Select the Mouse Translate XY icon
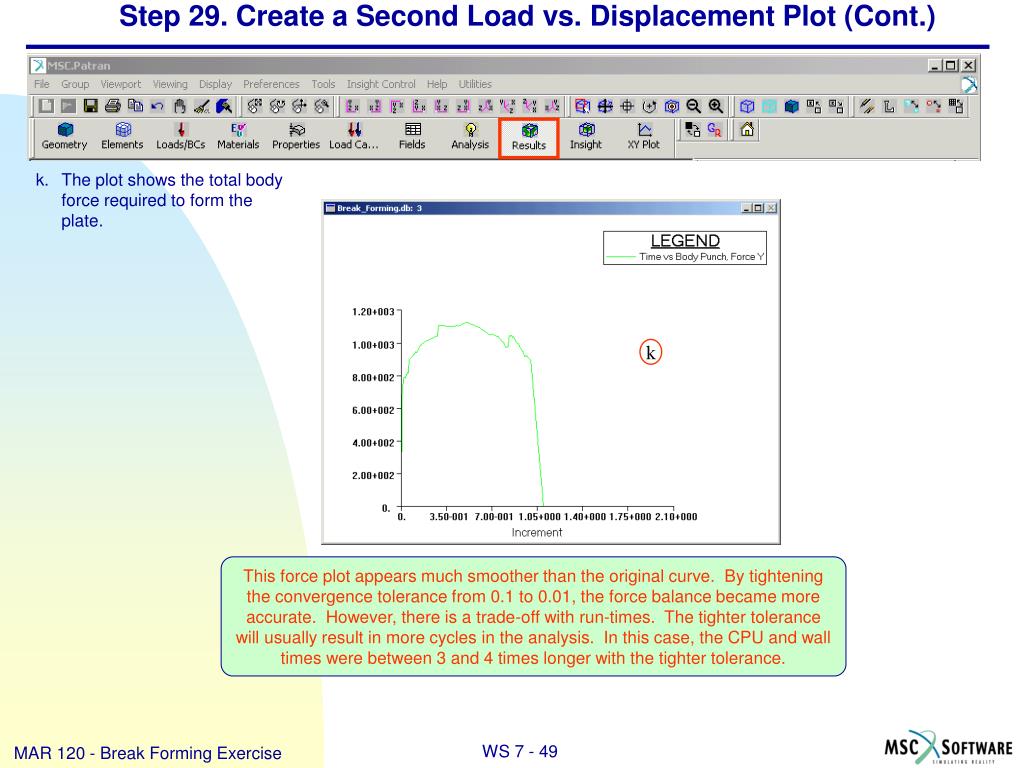 [299, 106]
